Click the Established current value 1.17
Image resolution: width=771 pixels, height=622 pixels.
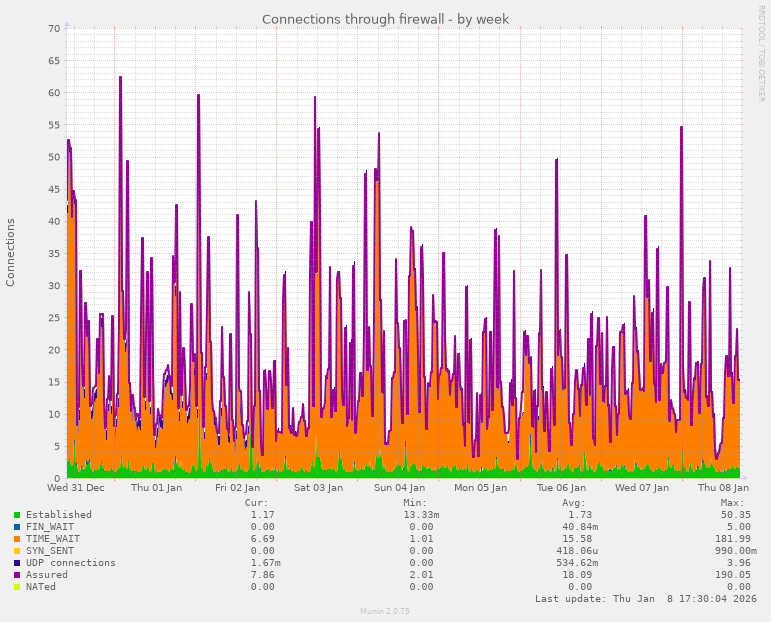[x=263, y=515]
